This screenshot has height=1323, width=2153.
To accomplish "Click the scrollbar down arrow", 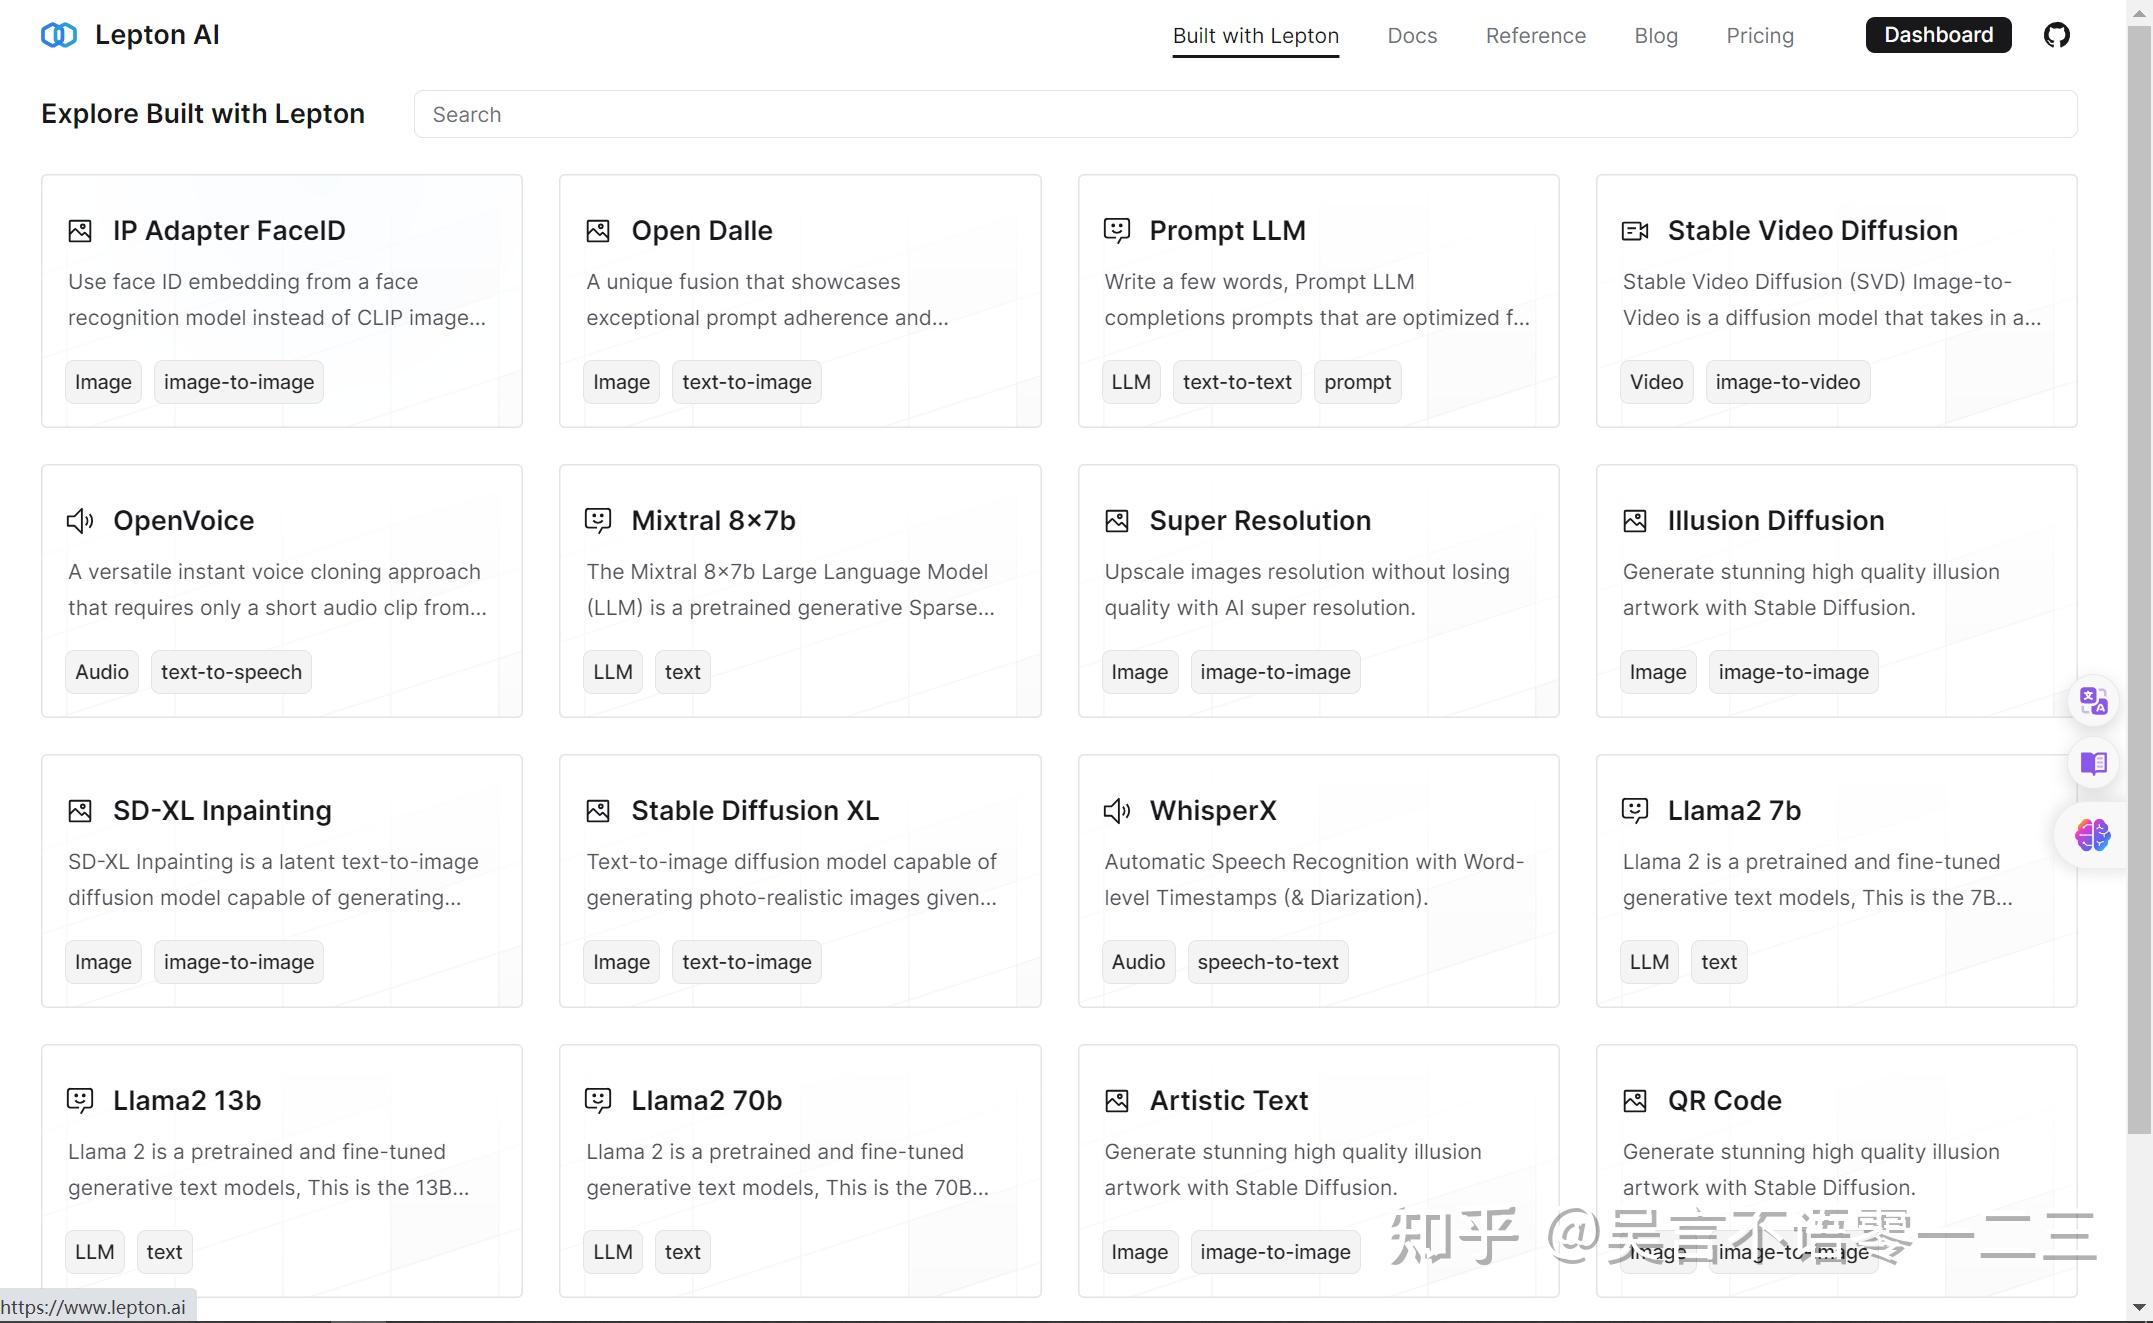I will coord(2139,1307).
